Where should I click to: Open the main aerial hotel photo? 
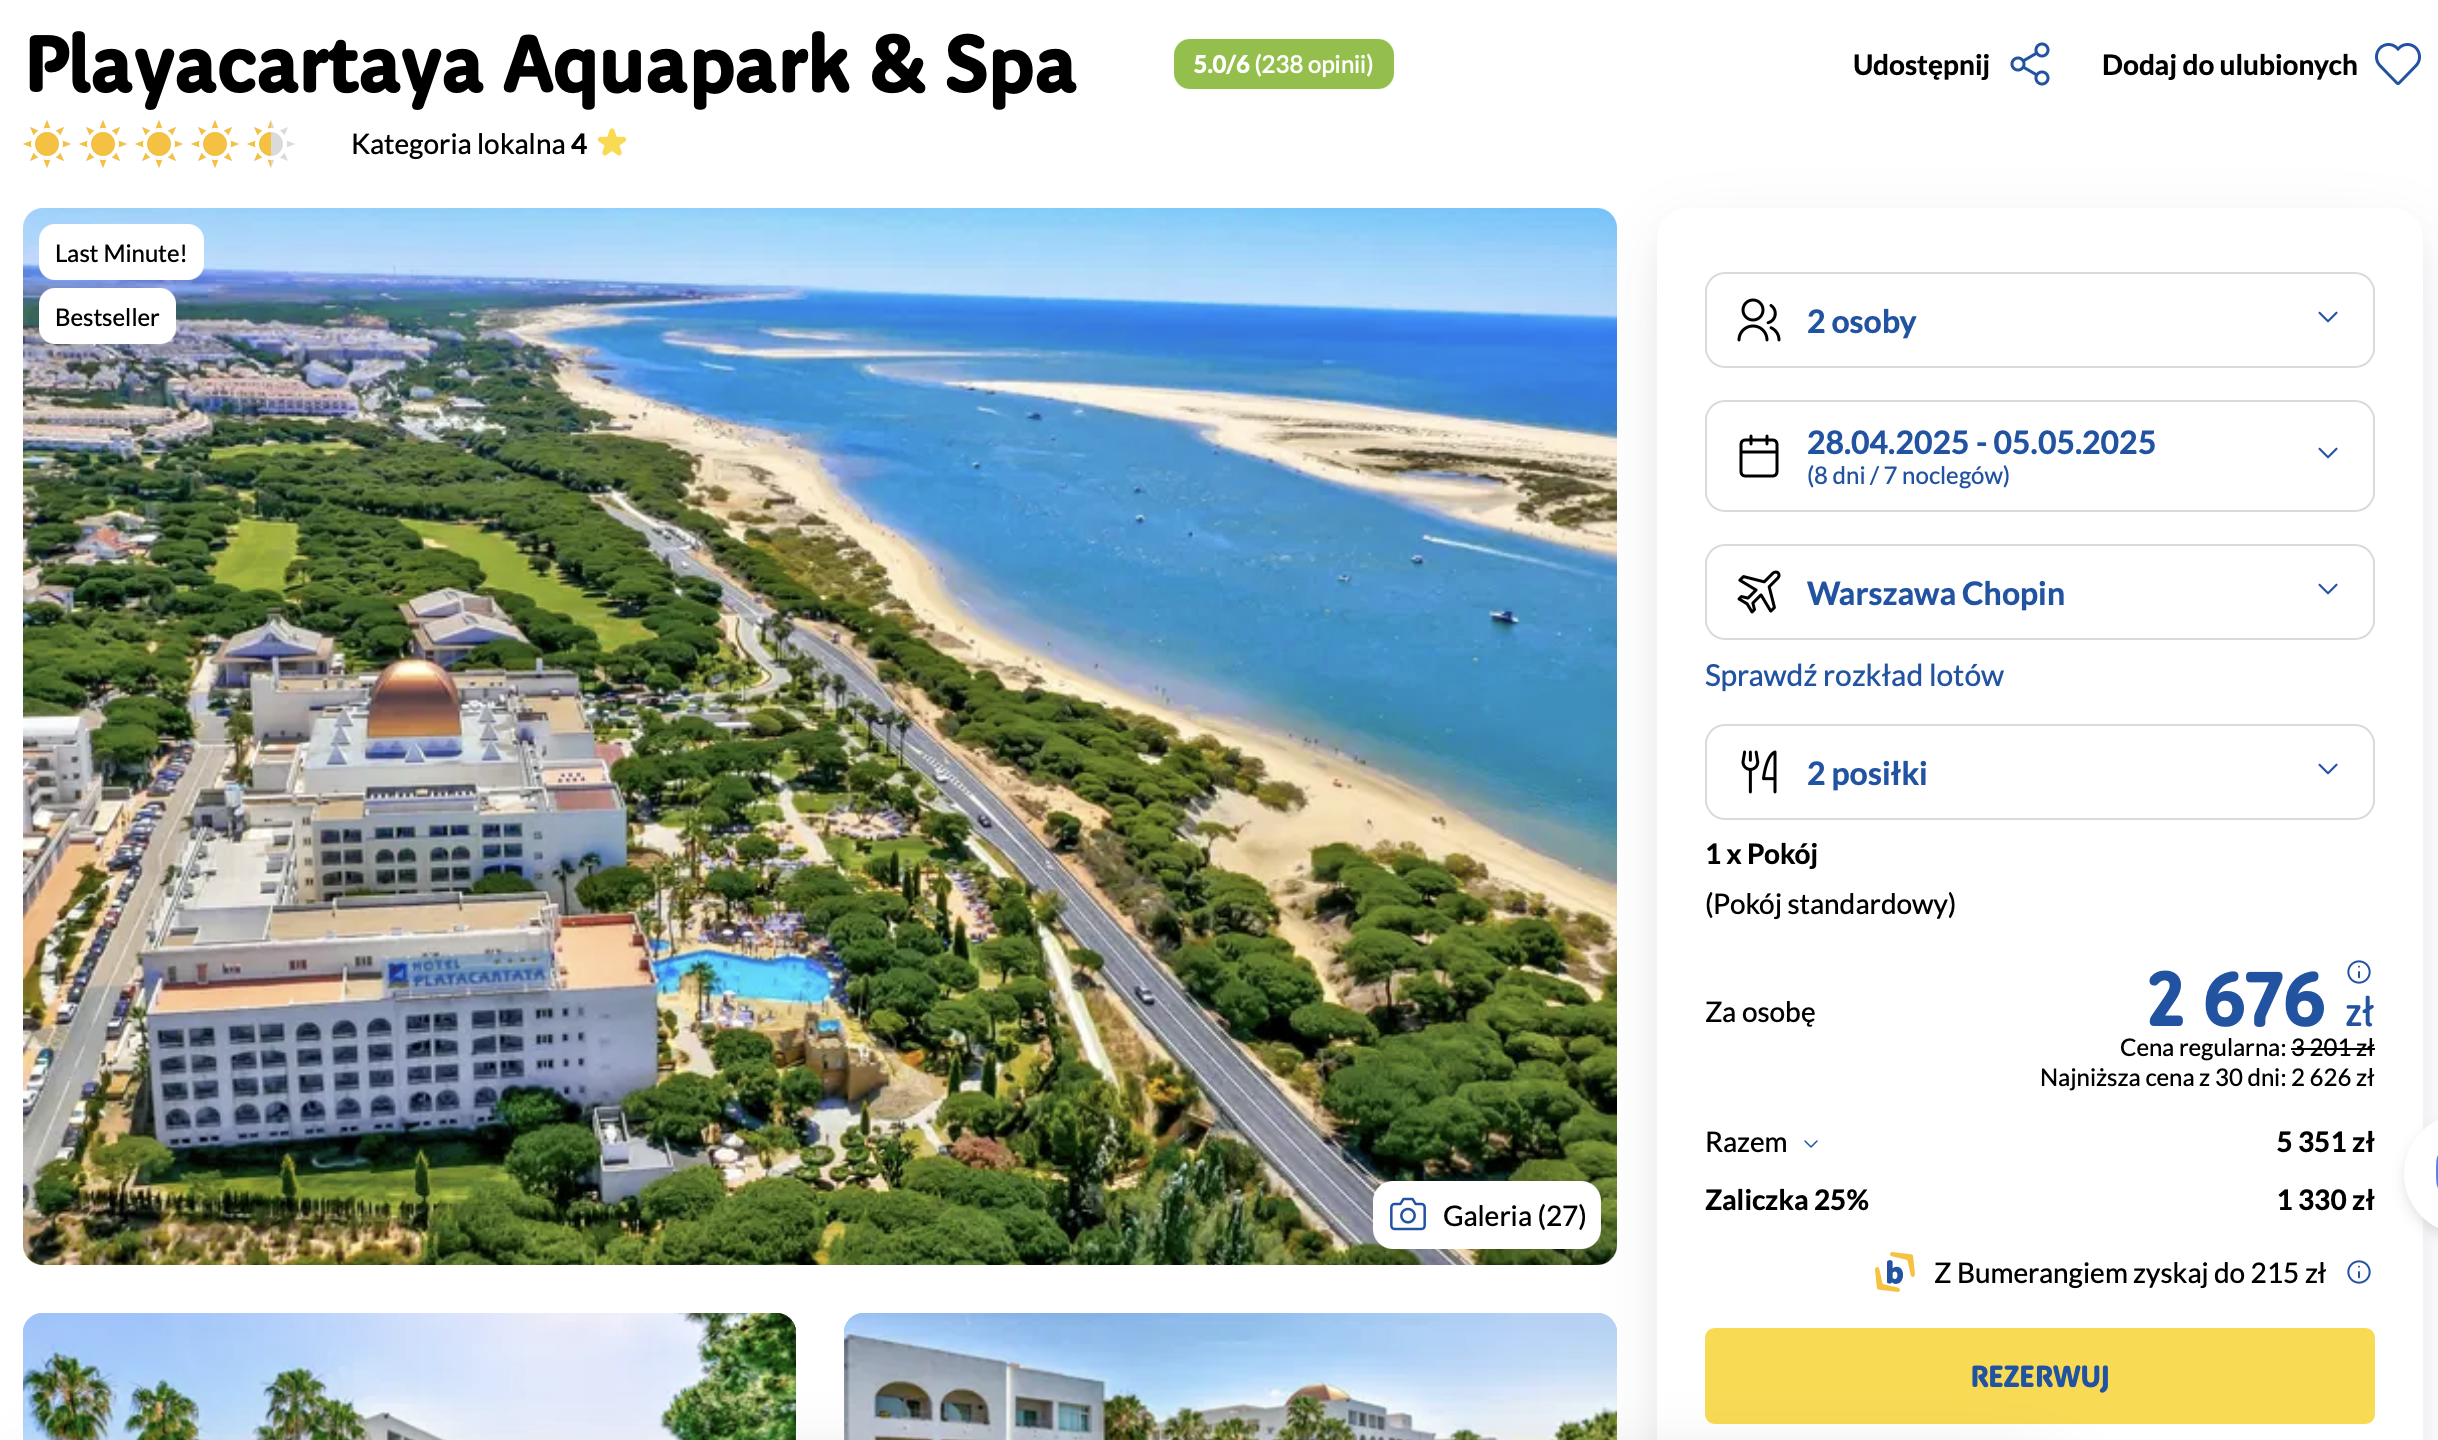(x=819, y=736)
